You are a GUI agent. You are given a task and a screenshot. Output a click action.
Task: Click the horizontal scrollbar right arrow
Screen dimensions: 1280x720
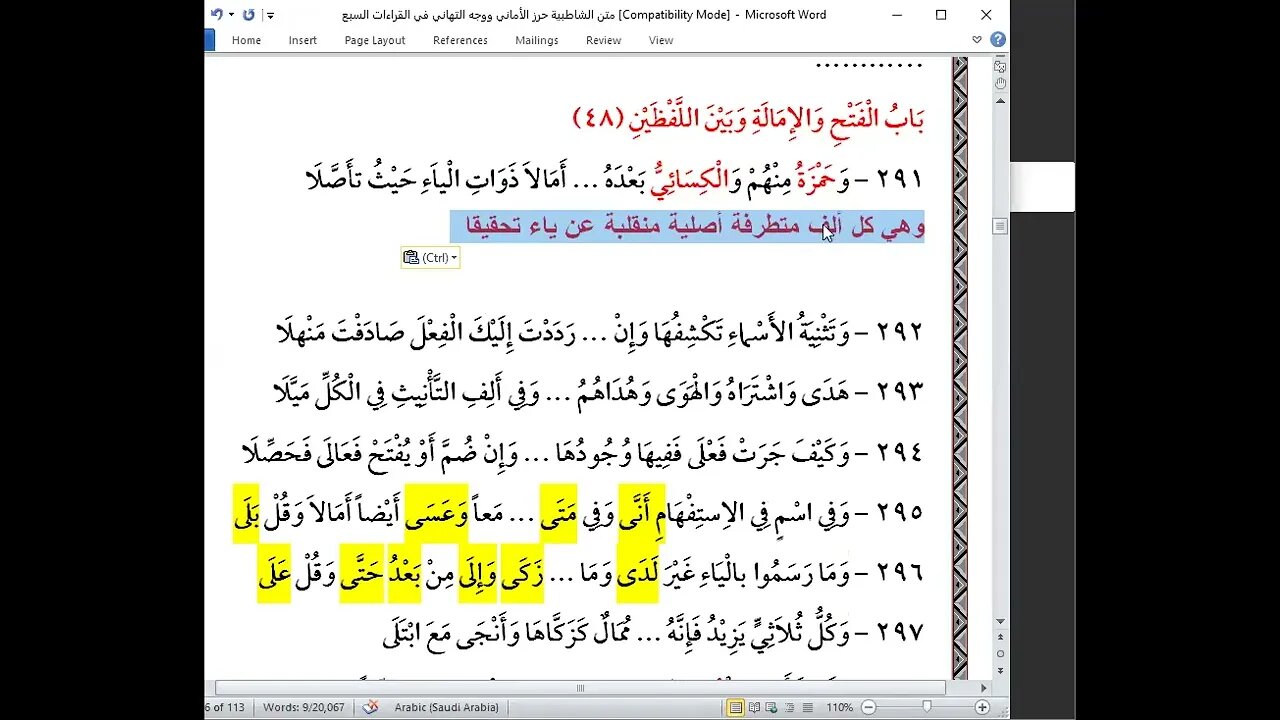coord(983,688)
